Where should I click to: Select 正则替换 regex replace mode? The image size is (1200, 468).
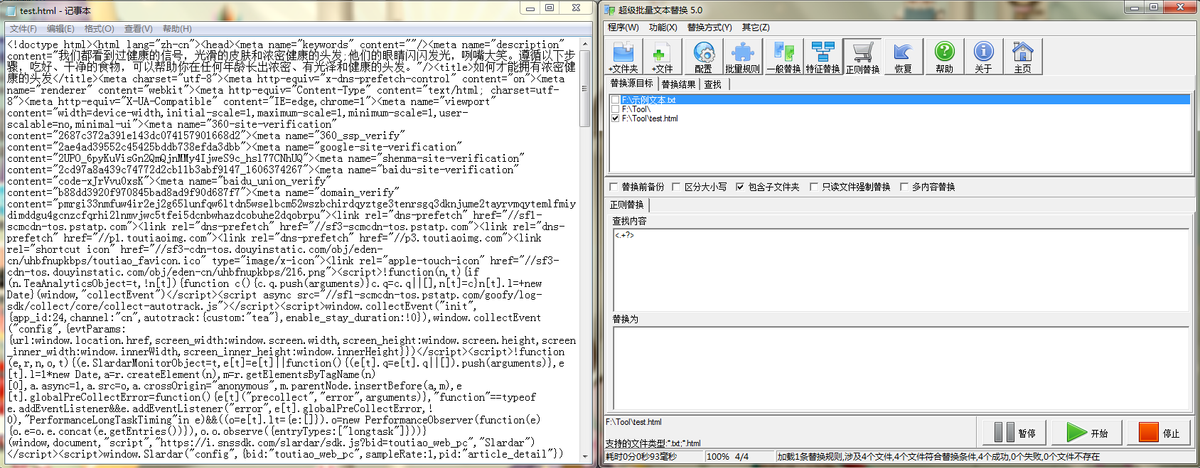click(863, 57)
